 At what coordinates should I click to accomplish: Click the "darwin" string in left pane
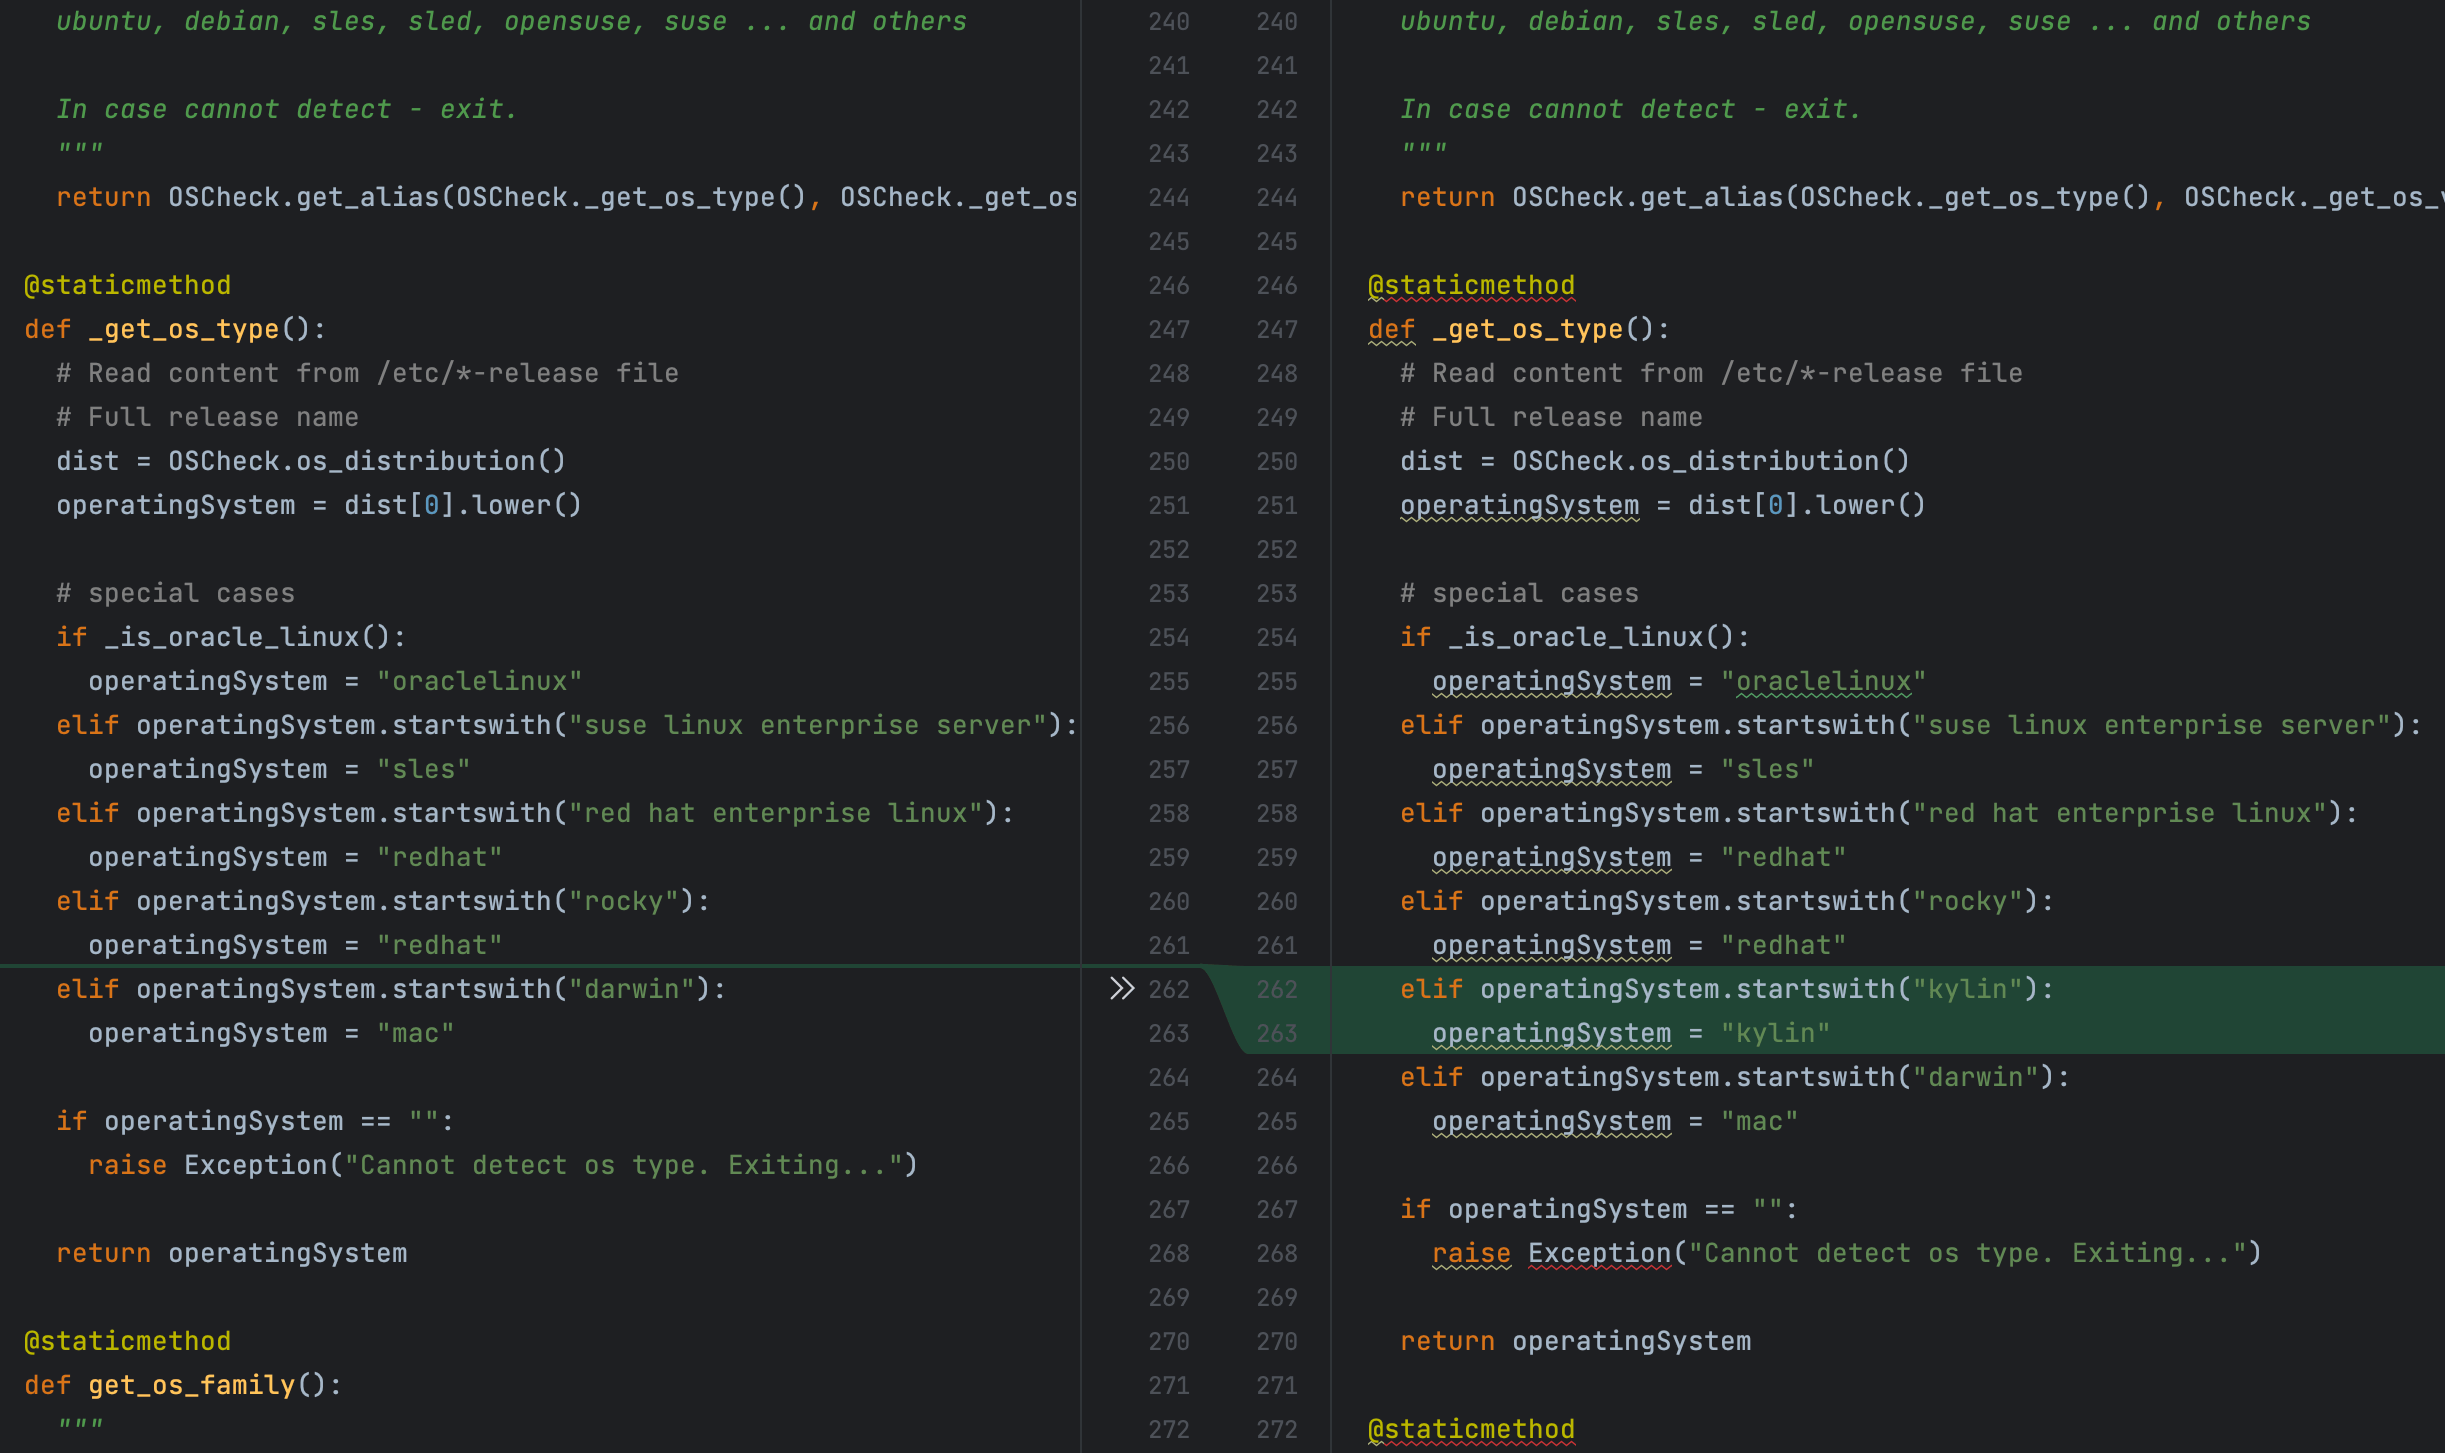coord(631,989)
